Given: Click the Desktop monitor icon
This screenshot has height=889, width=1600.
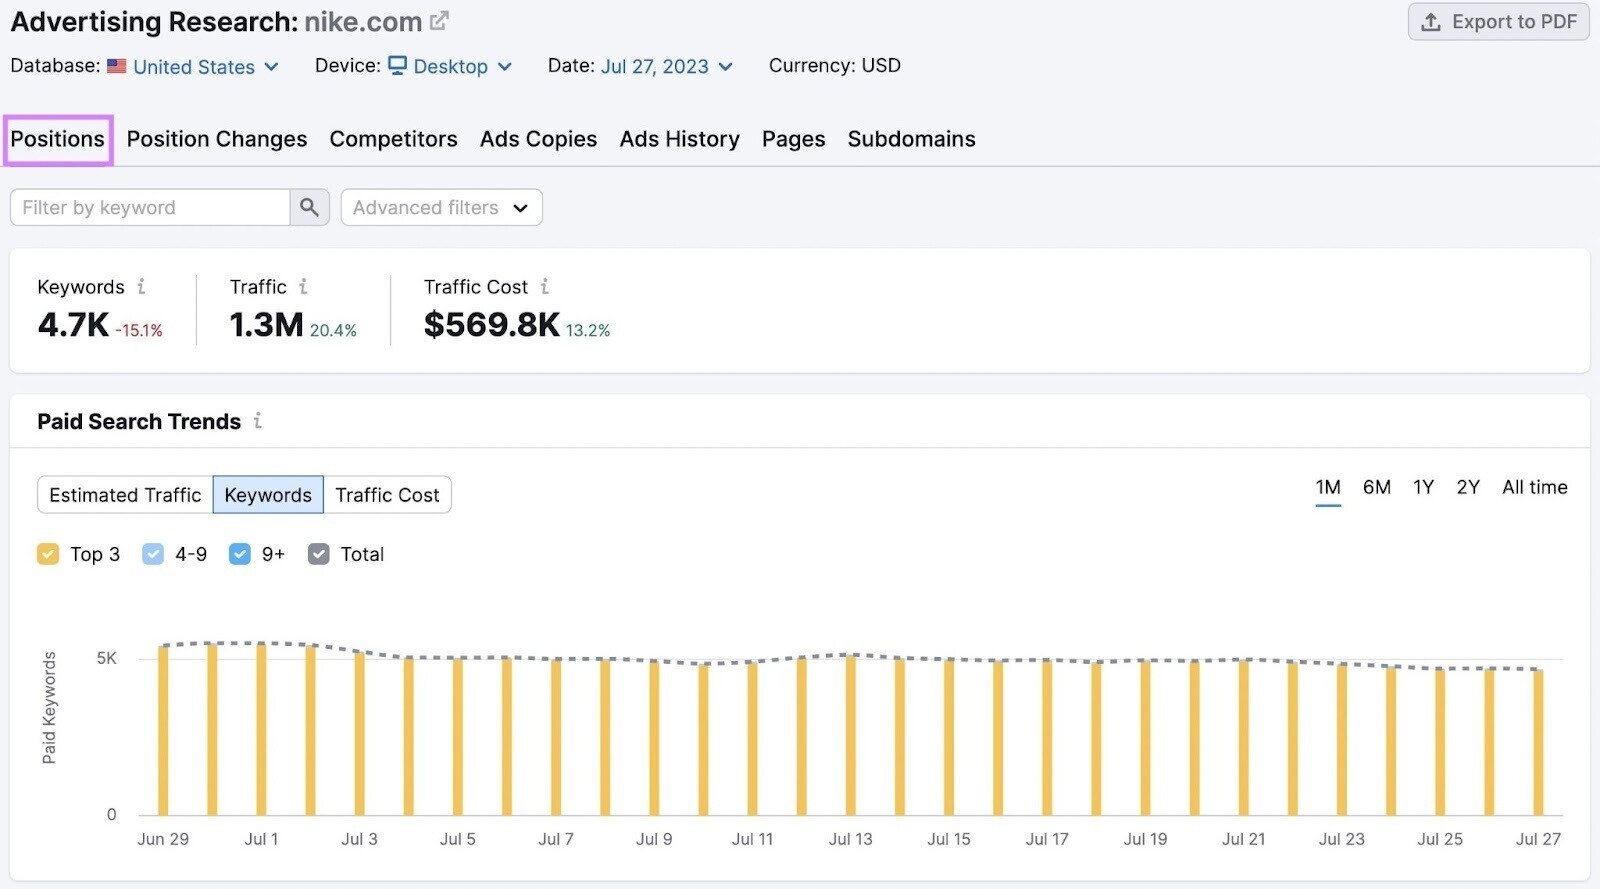Looking at the screenshot, I should [x=397, y=66].
